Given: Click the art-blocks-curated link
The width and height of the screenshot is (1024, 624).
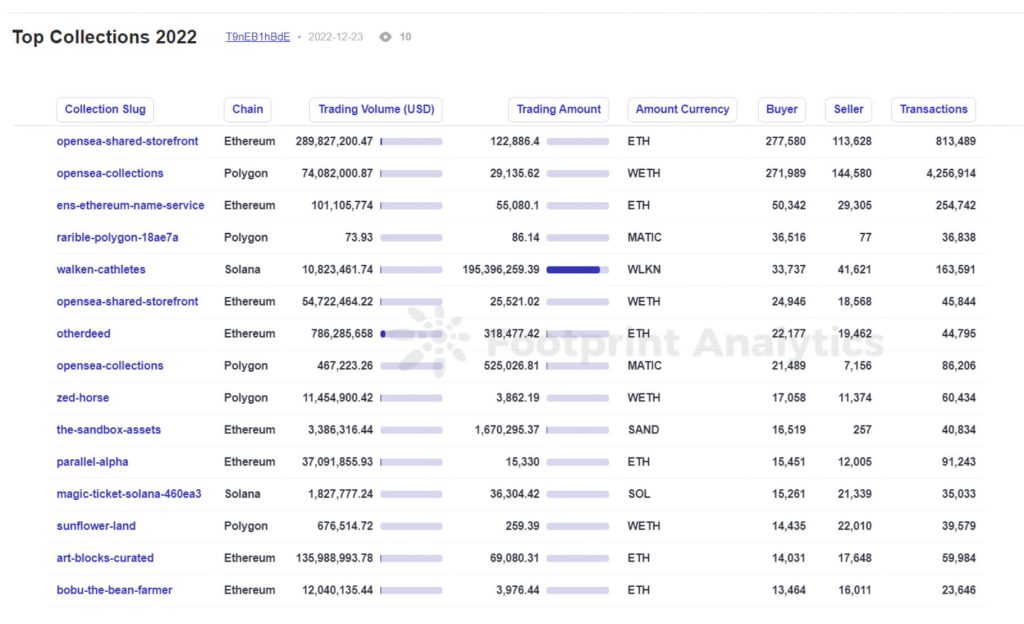Looking at the screenshot, I should (105, 558).
